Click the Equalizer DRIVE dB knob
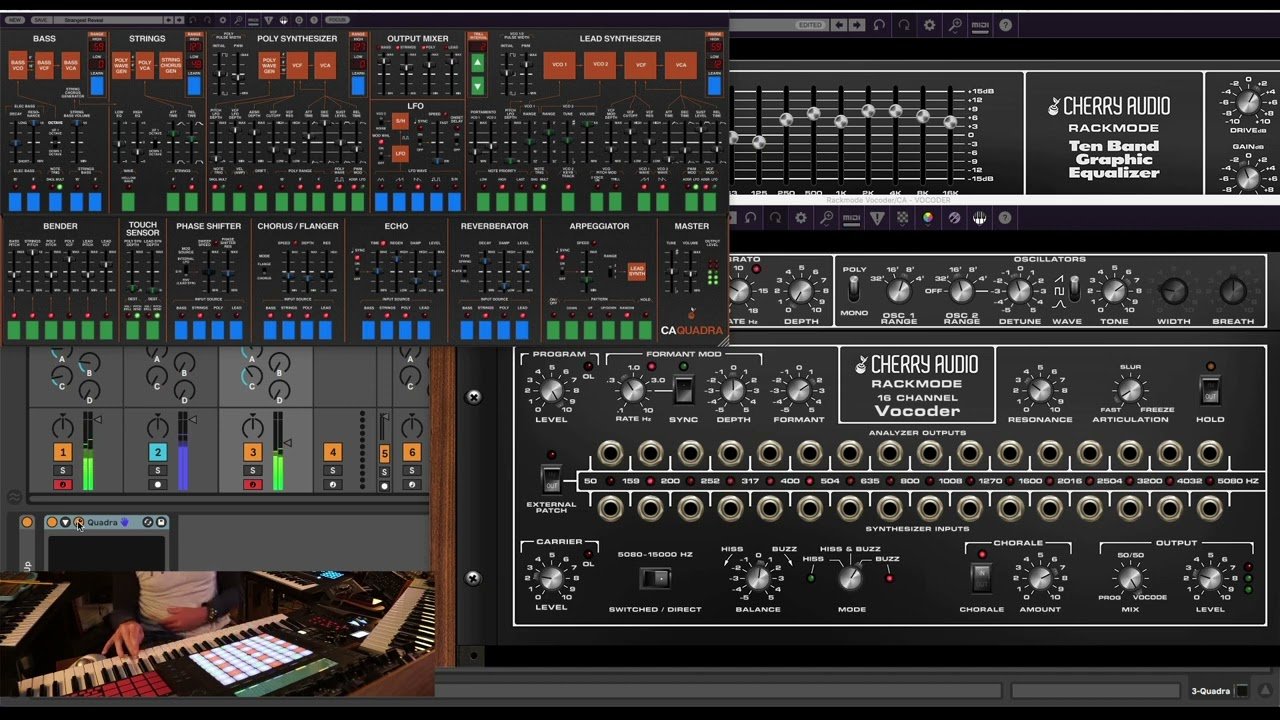This screenshot has height=720, width=1280. (x=1247, y=102)
